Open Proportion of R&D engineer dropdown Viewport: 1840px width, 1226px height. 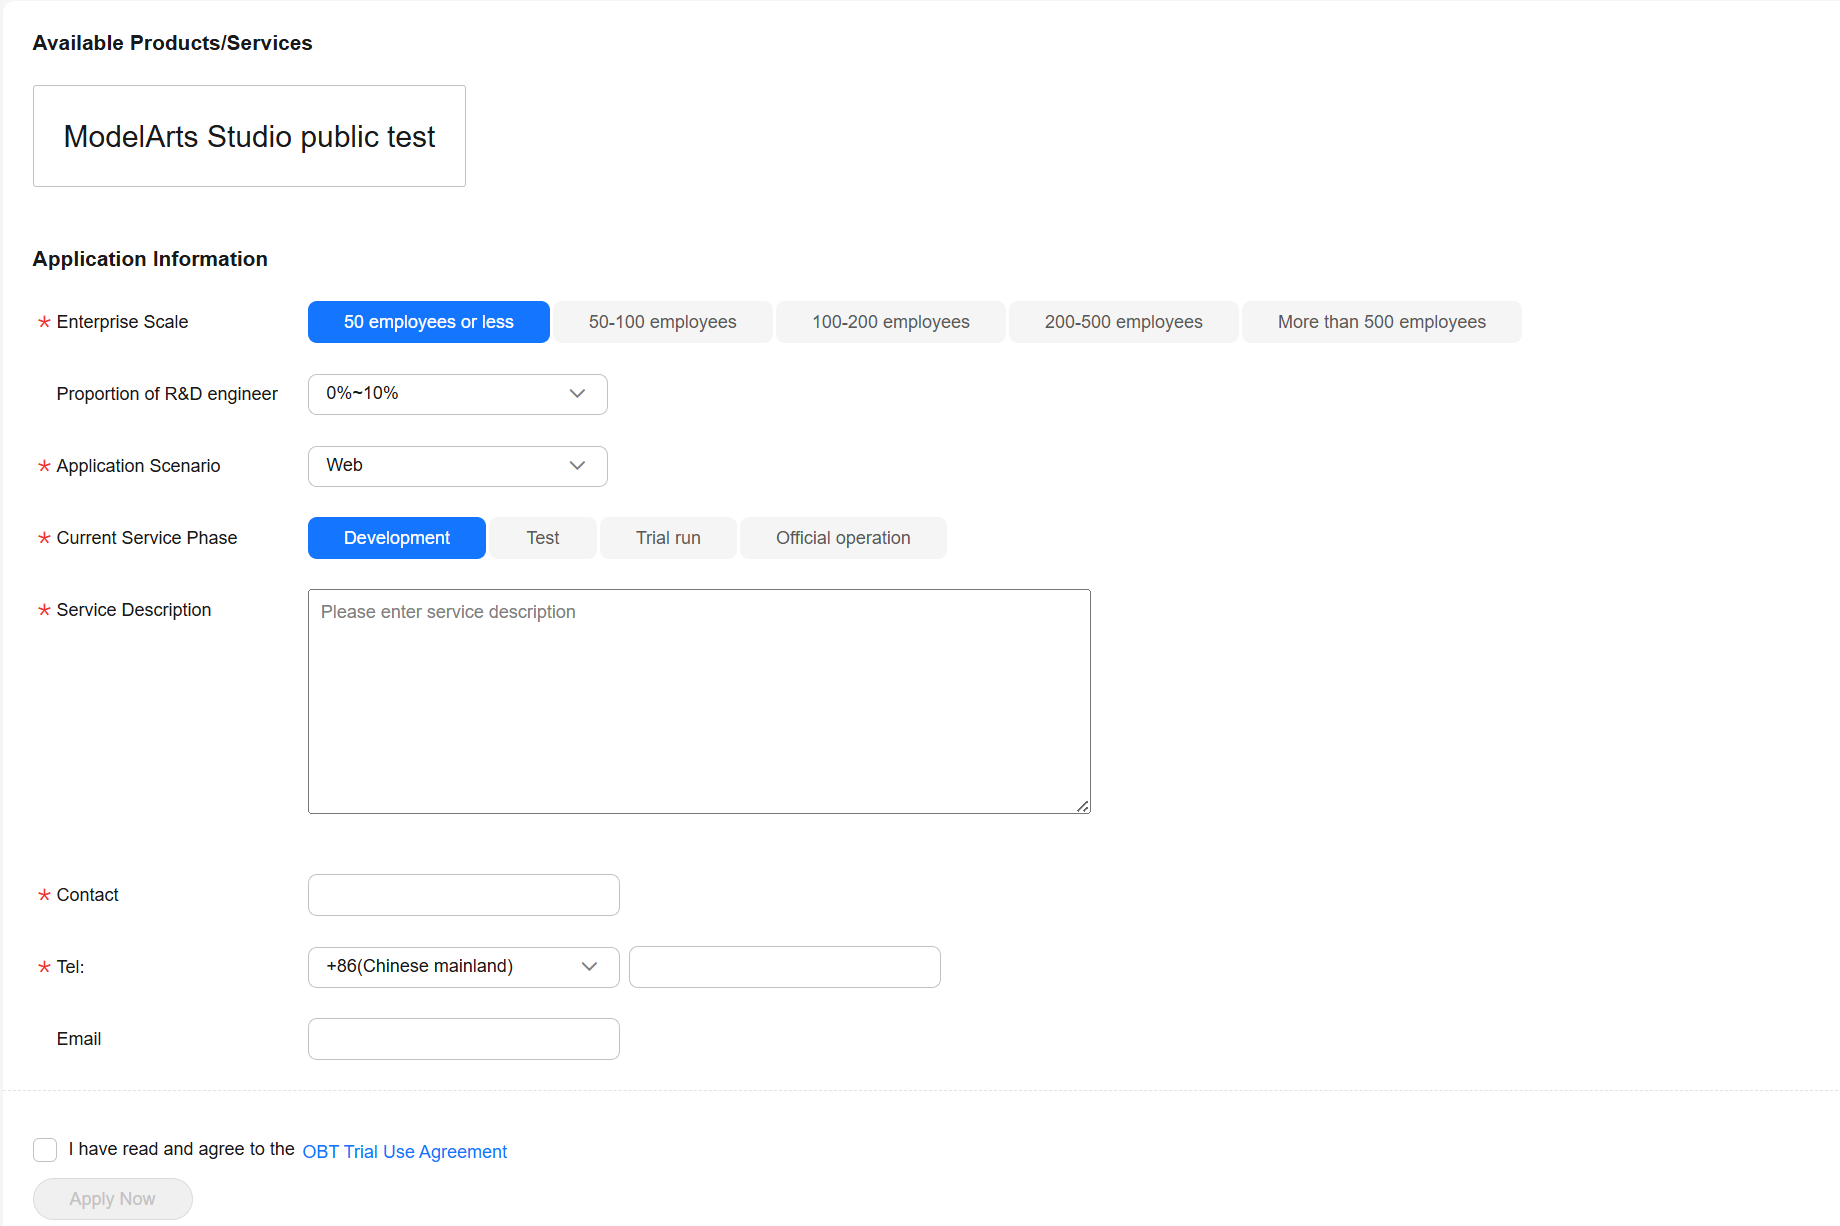[457, 394]
